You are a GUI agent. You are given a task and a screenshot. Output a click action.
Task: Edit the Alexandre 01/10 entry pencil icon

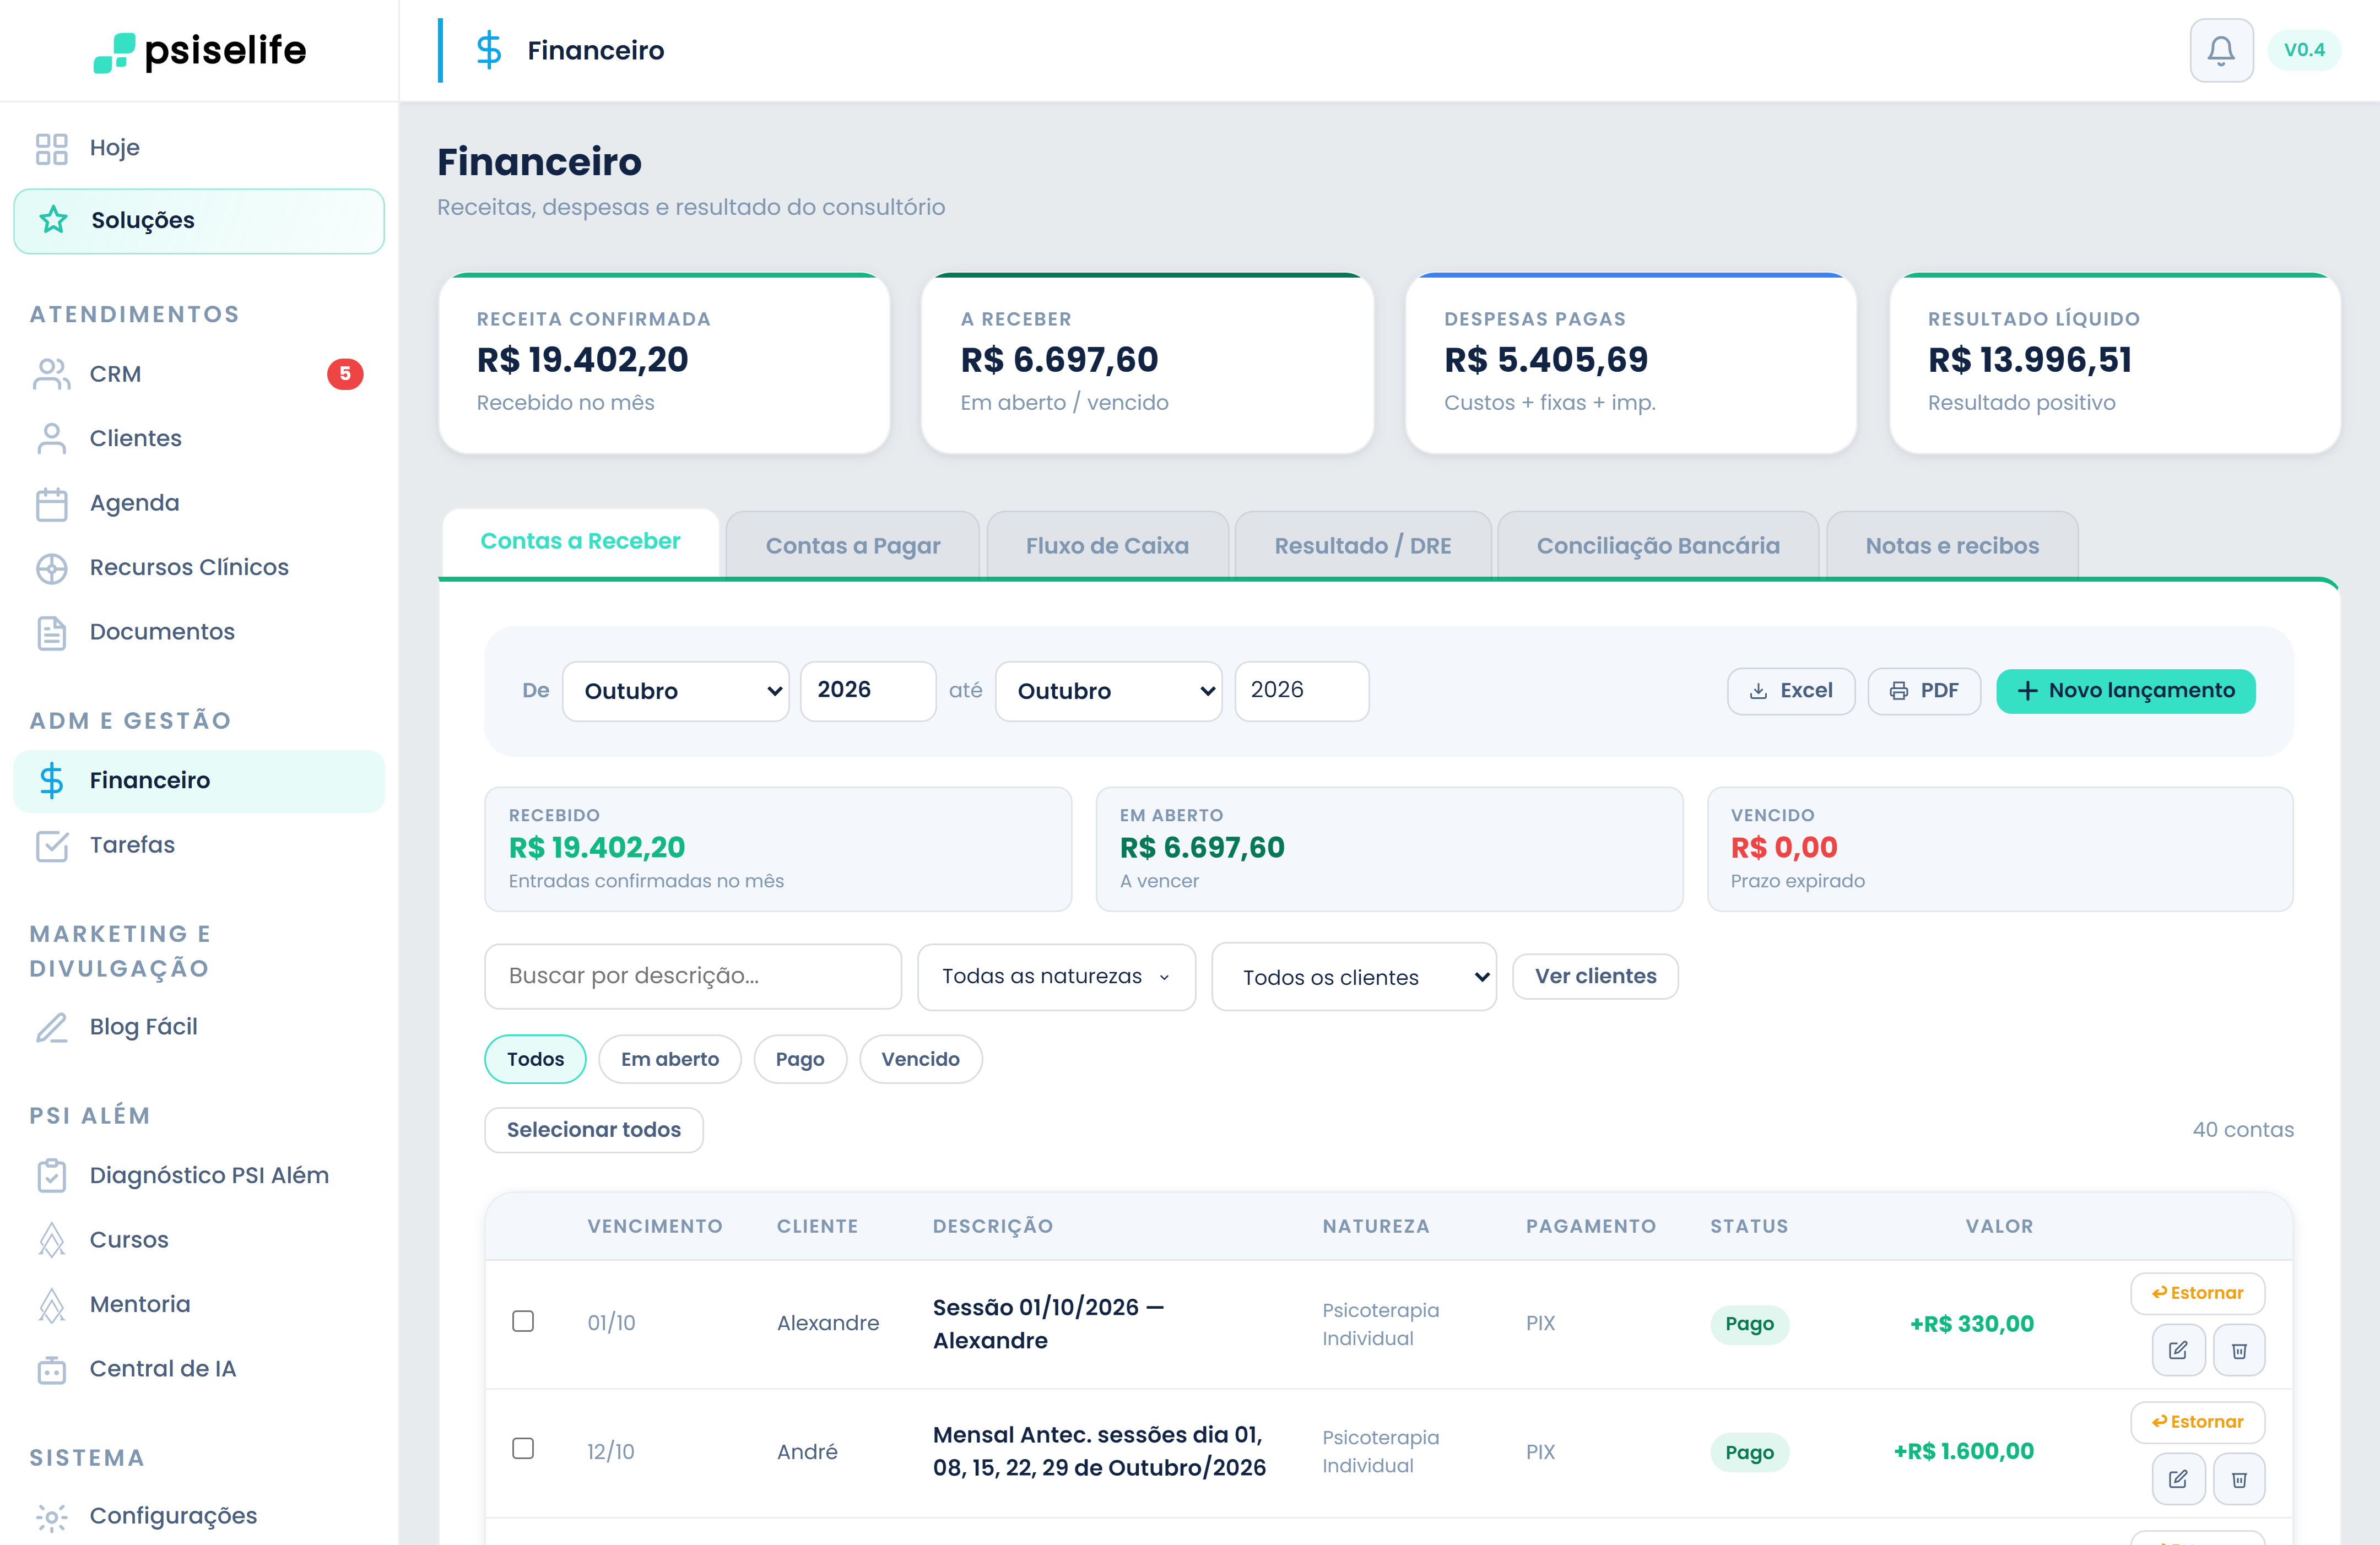tap(2177, 1350)
